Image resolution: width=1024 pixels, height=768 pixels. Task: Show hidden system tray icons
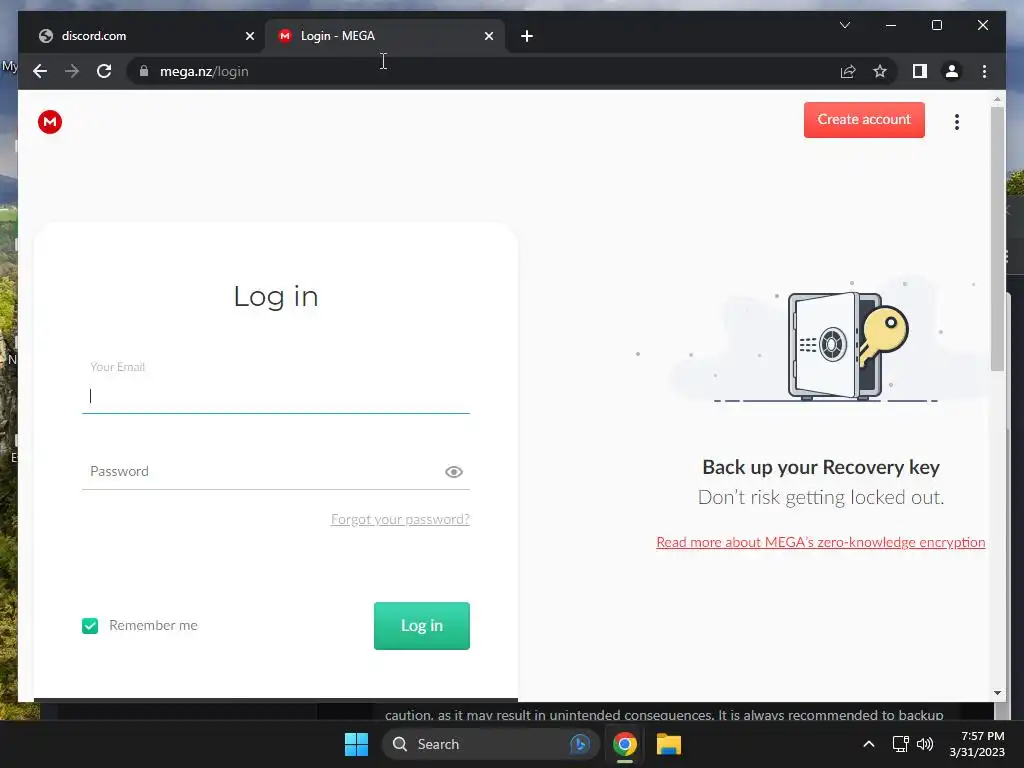(x=869, y=744)
